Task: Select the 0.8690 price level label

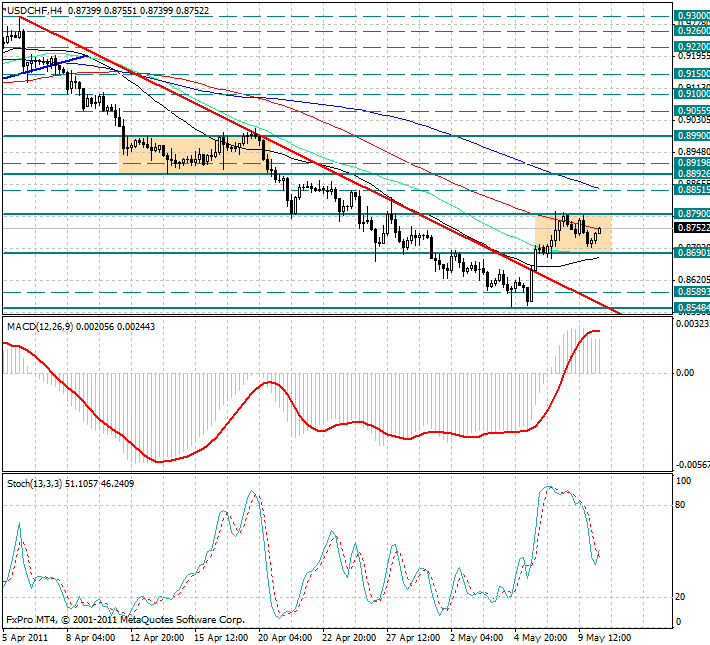Action: pos(692,253)
